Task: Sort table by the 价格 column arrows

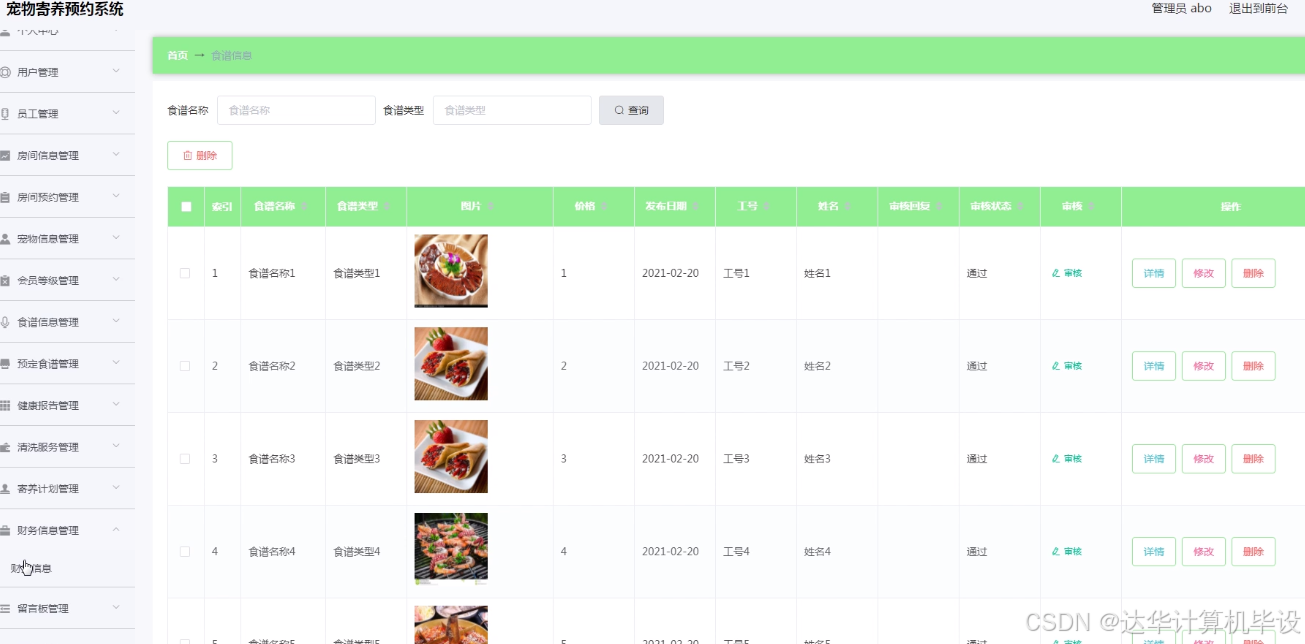Action: pos(603,206)
